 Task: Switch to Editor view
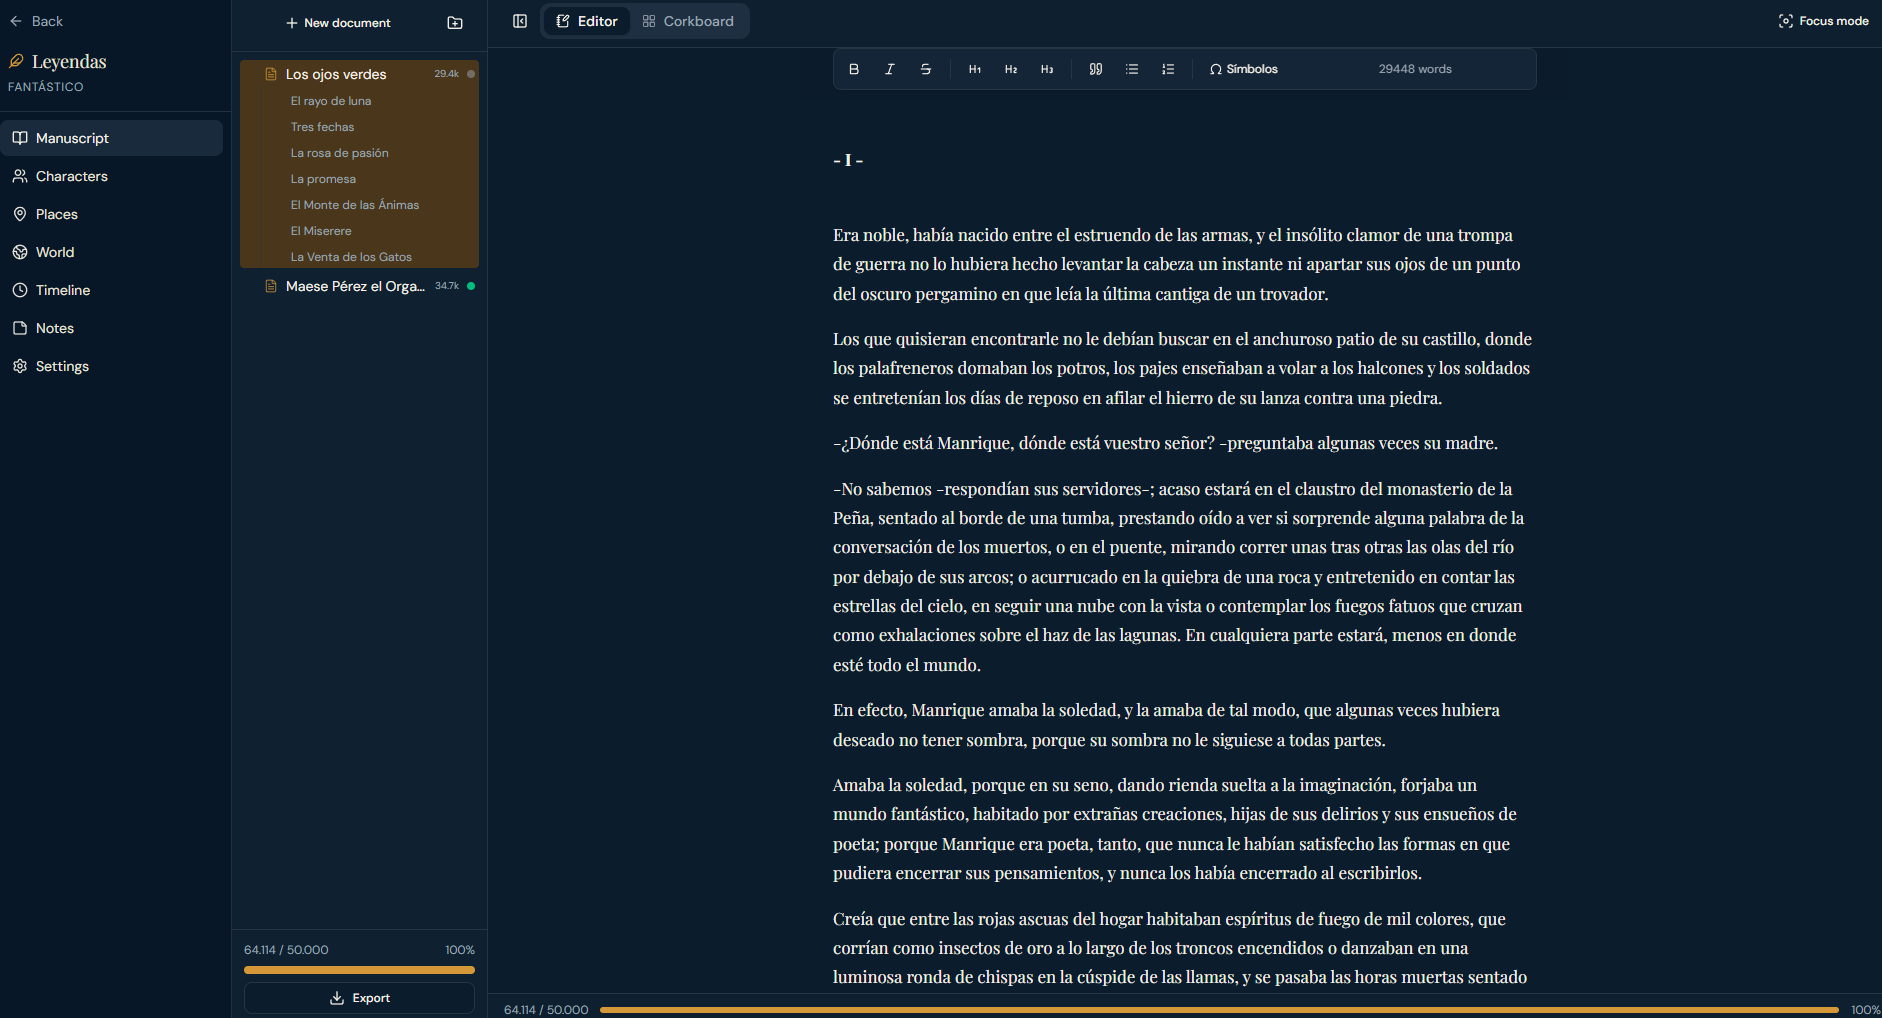tap(587, 21)
